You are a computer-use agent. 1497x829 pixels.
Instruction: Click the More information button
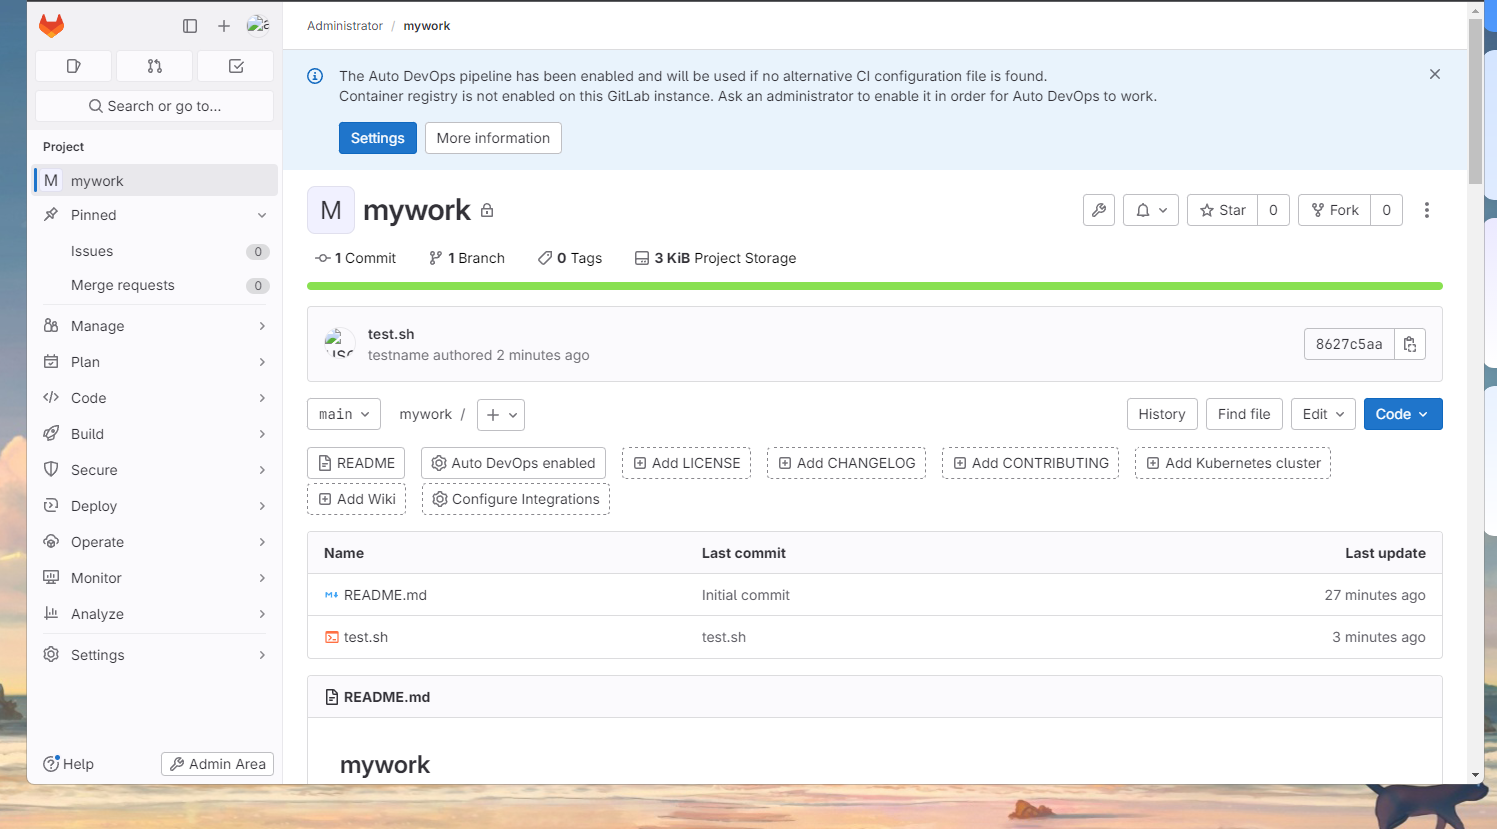(x=493, y=138)
